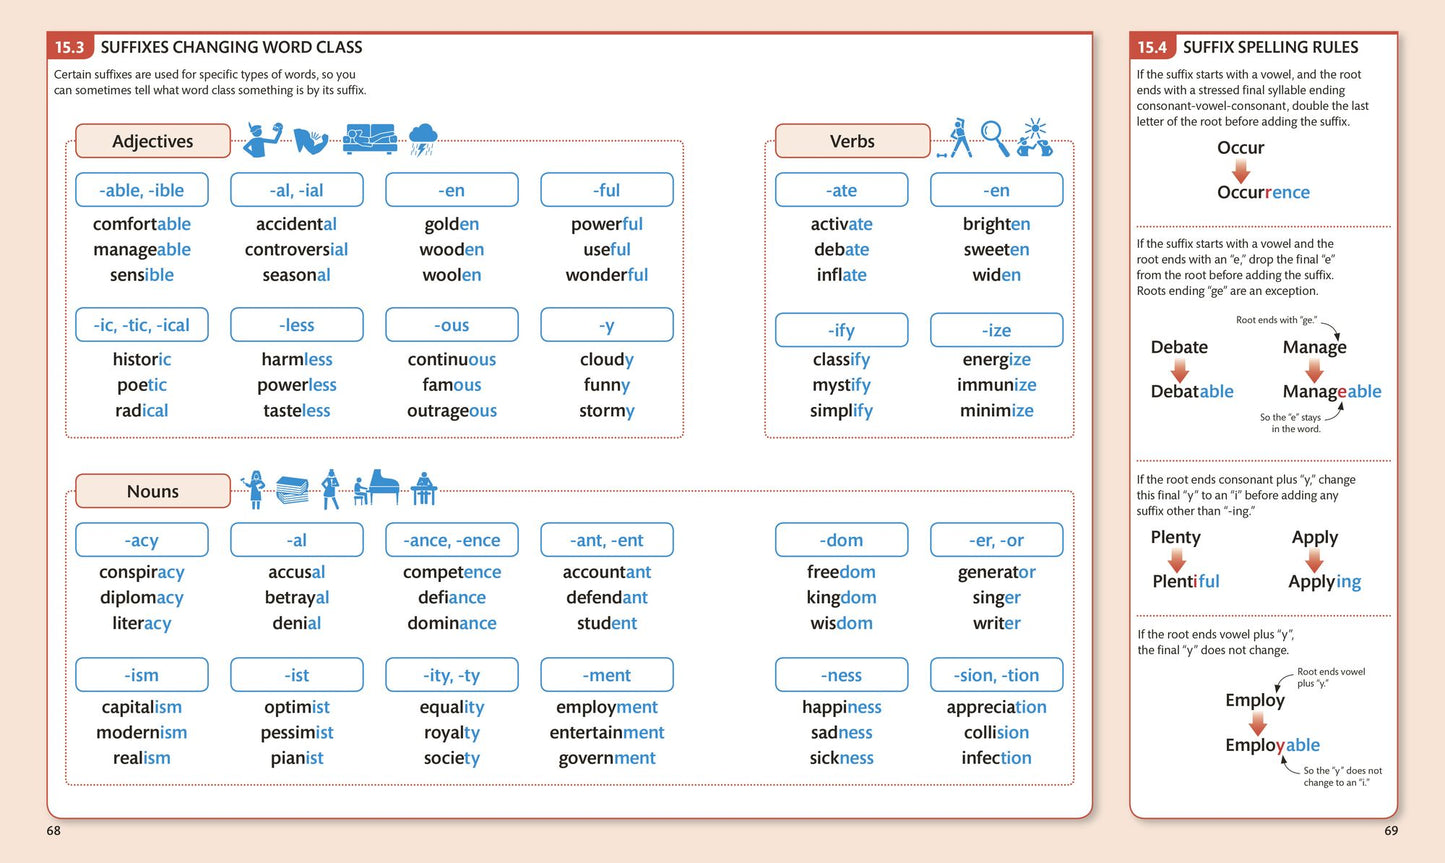Select the -ant, -ent suffix box

(x=607, y=540)
